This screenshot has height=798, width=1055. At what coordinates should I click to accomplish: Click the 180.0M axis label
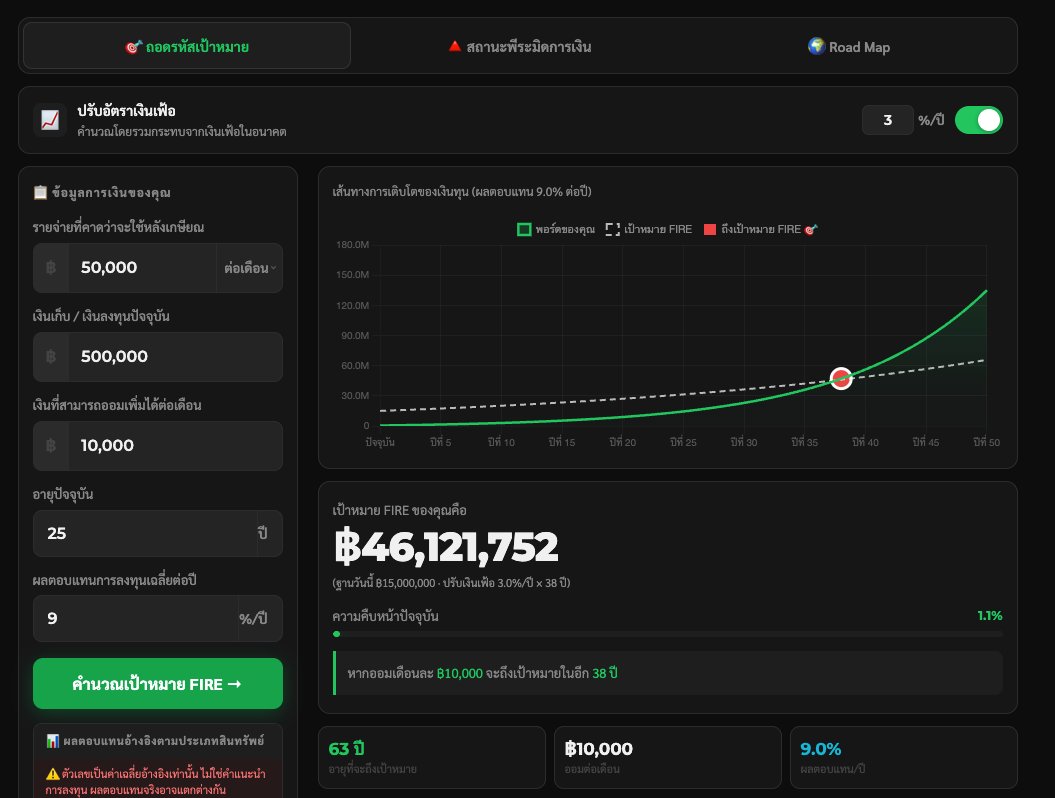pos(353,244)
